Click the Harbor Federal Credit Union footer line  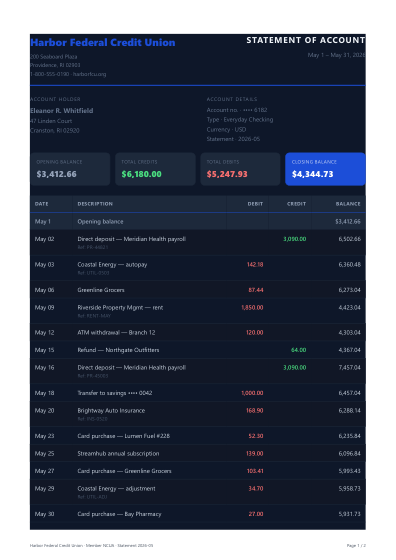point(91,545)
